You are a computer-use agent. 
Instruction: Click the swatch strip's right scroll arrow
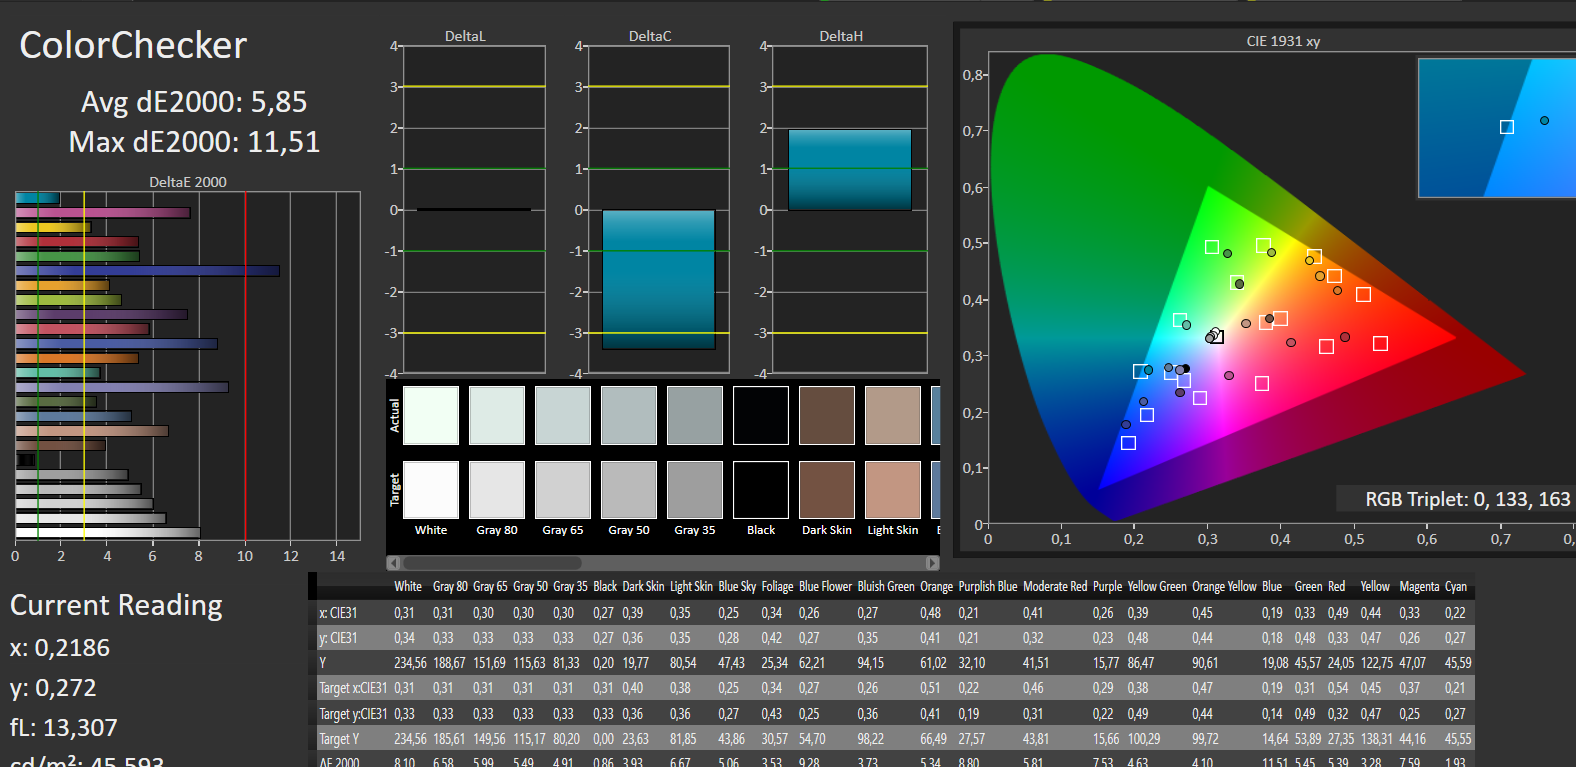[933, 563]
